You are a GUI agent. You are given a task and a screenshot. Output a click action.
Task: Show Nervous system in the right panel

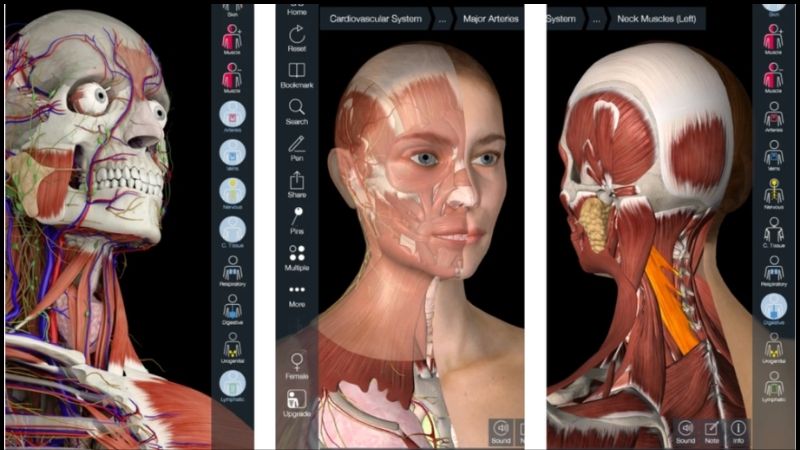click(773, 193)
